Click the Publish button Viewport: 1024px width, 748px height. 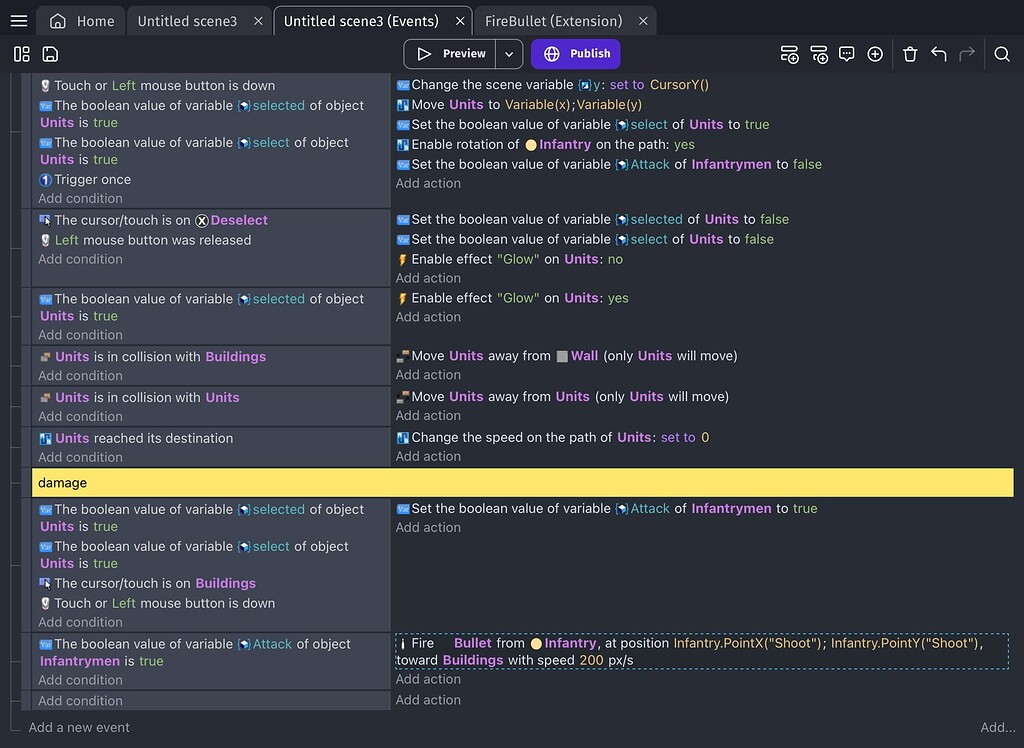575,53
